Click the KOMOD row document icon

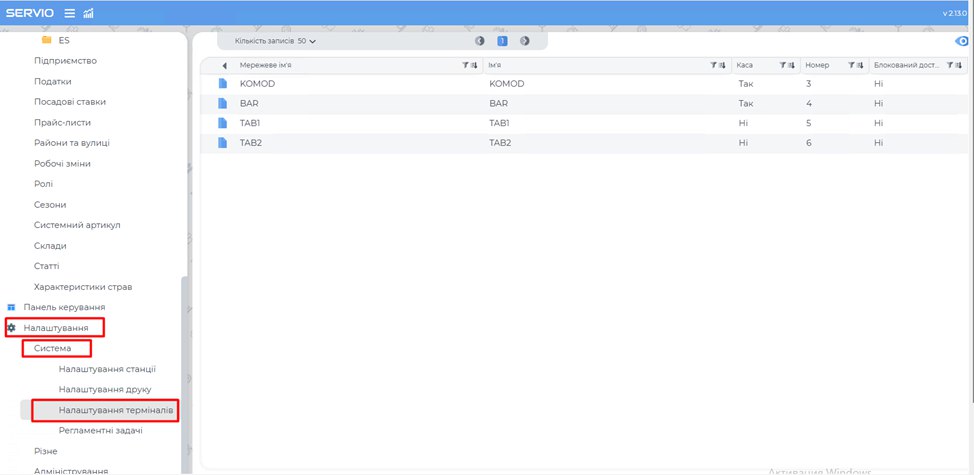[x=223, y=84]
